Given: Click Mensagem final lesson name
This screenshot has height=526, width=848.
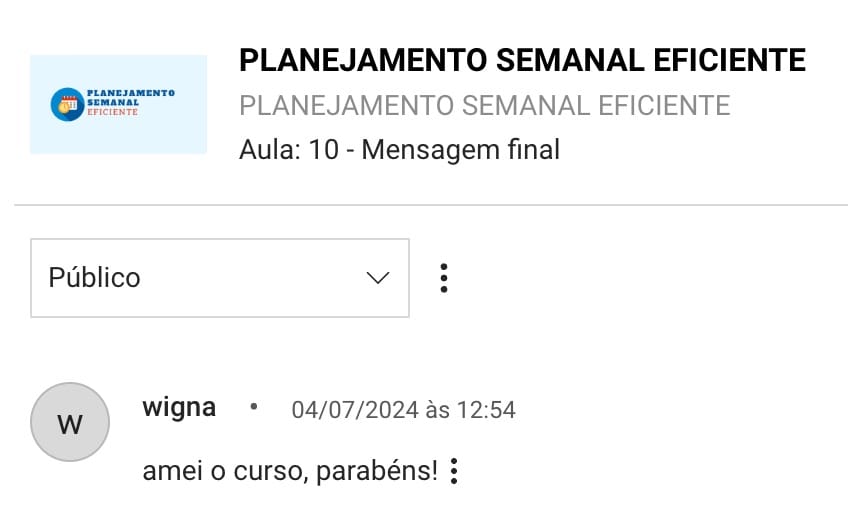Looking at the screenshot, I should tap(460, 150).
